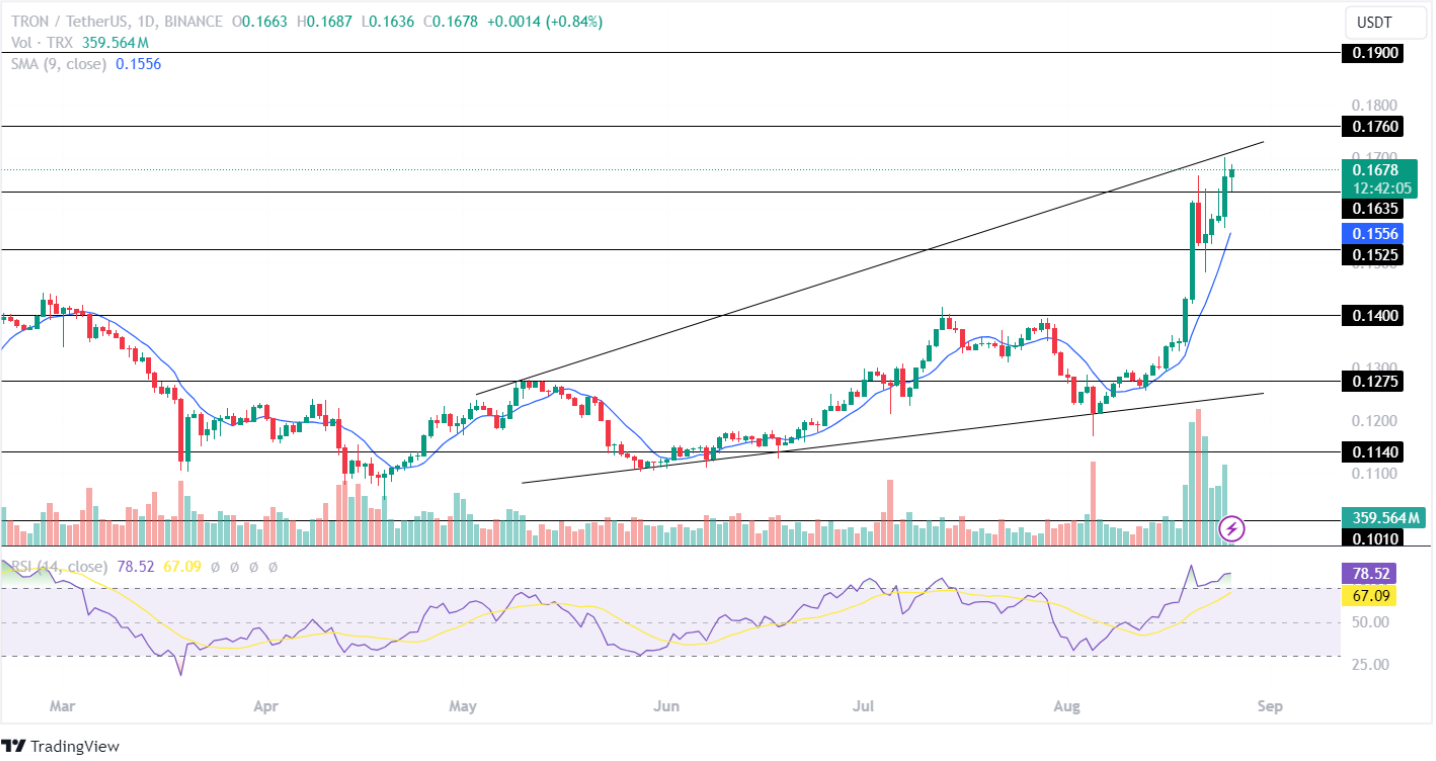Click the TradingView logo at bottom left

click(x=61, y=746)
